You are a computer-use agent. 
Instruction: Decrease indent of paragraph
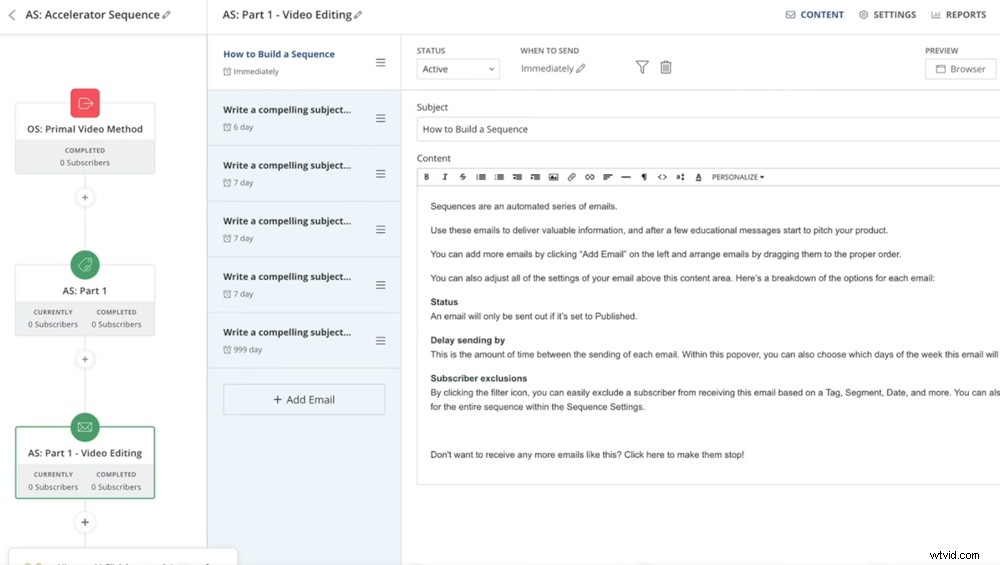pyautogui.click(x=517, y=177)
